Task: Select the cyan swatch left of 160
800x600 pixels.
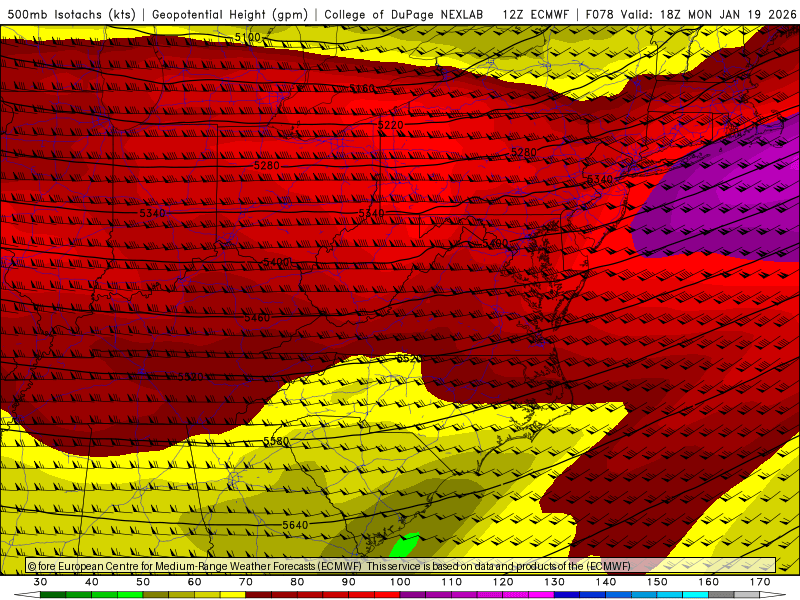Action: 696,595
